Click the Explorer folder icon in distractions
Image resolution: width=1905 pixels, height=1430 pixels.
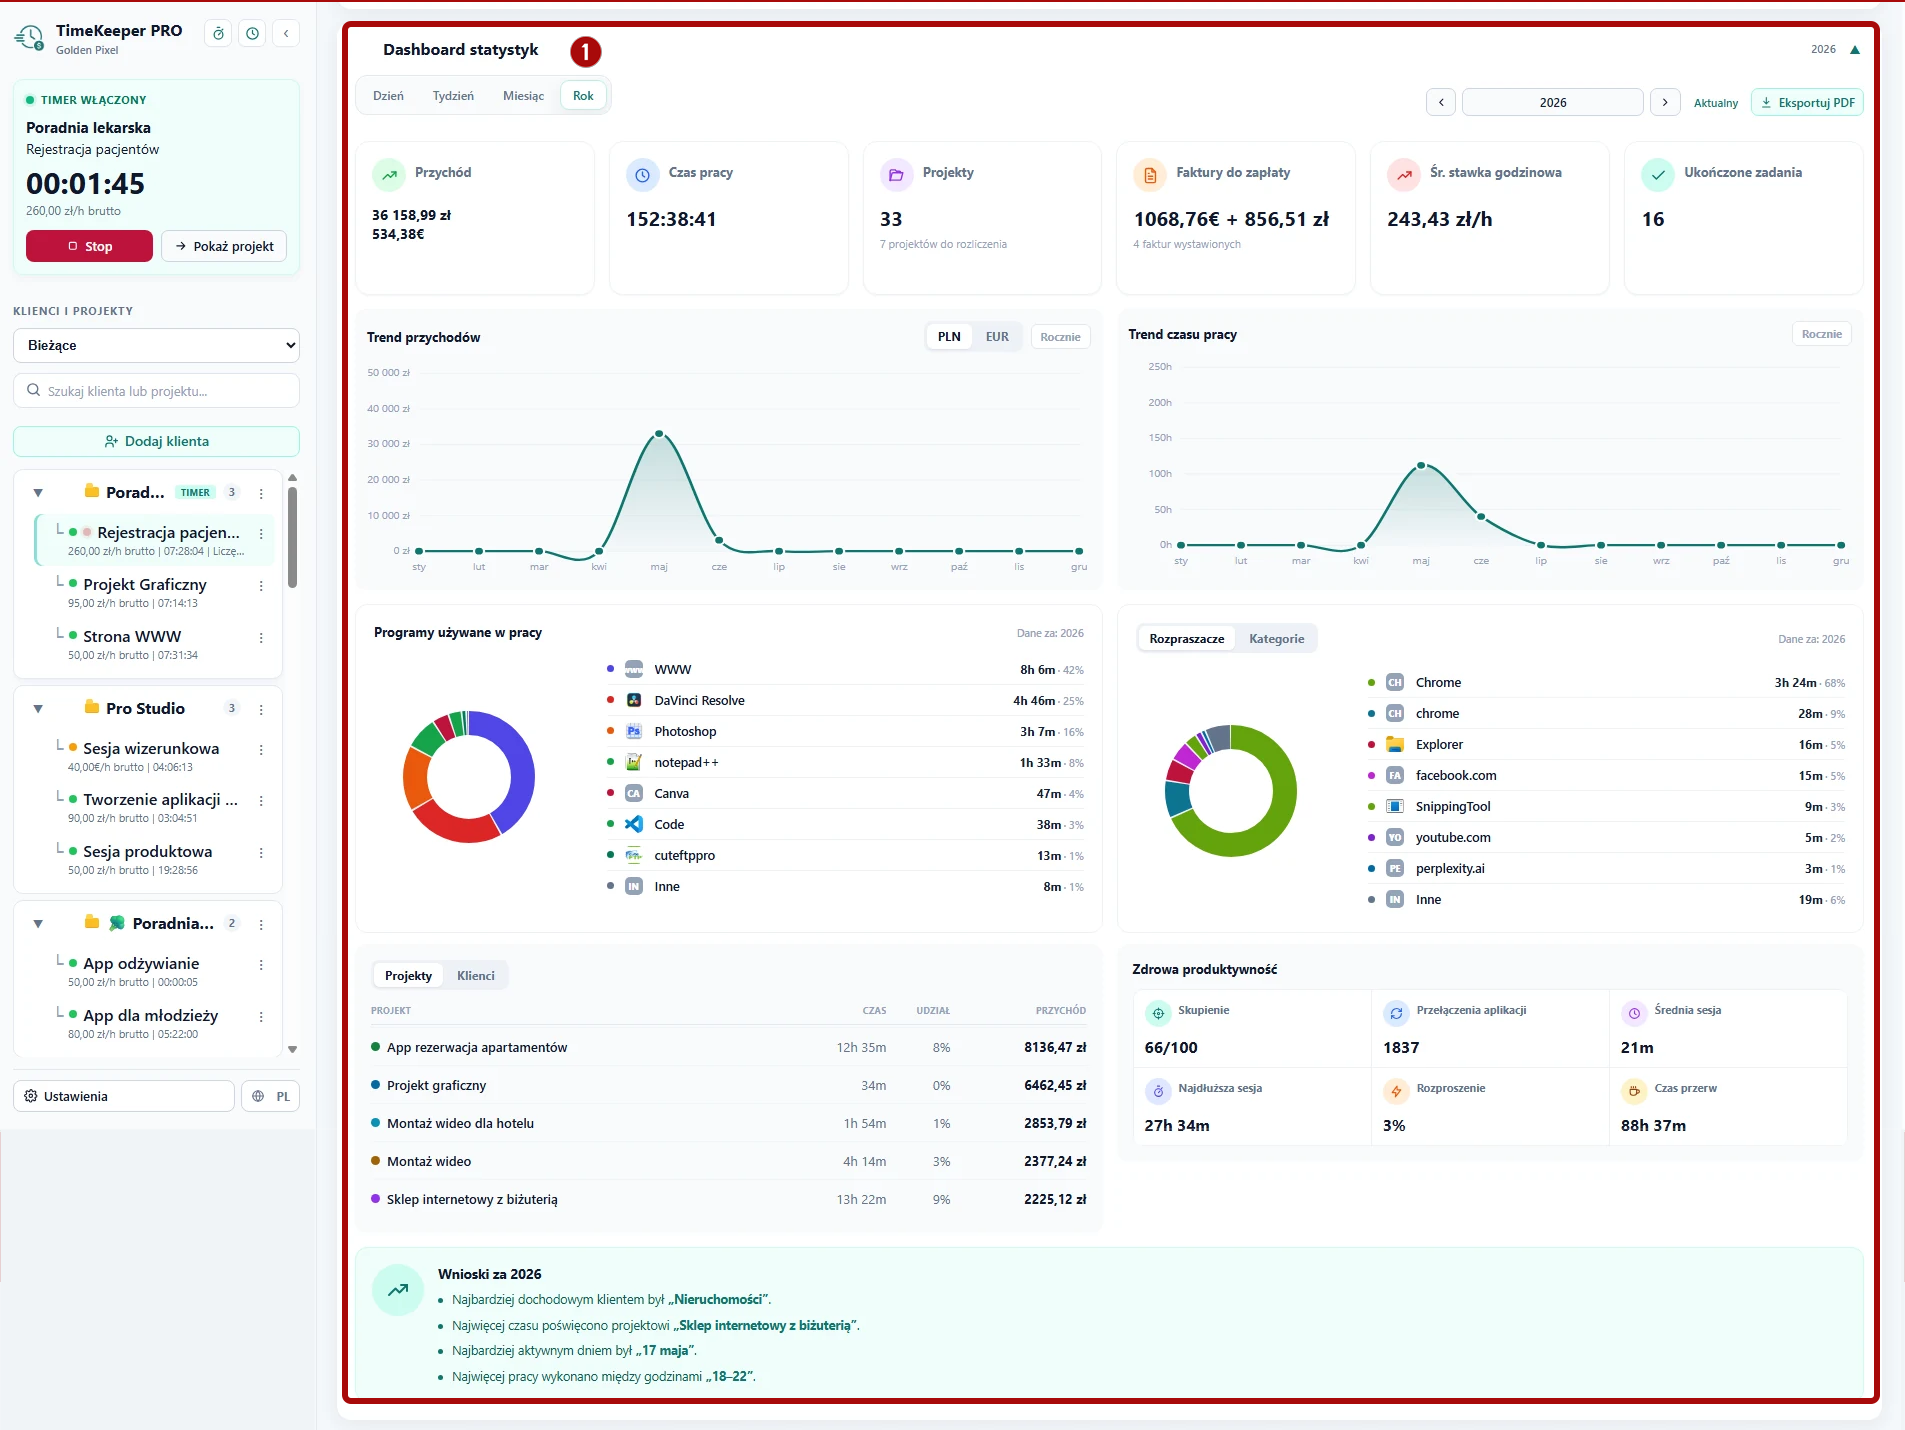(1395, 744)
